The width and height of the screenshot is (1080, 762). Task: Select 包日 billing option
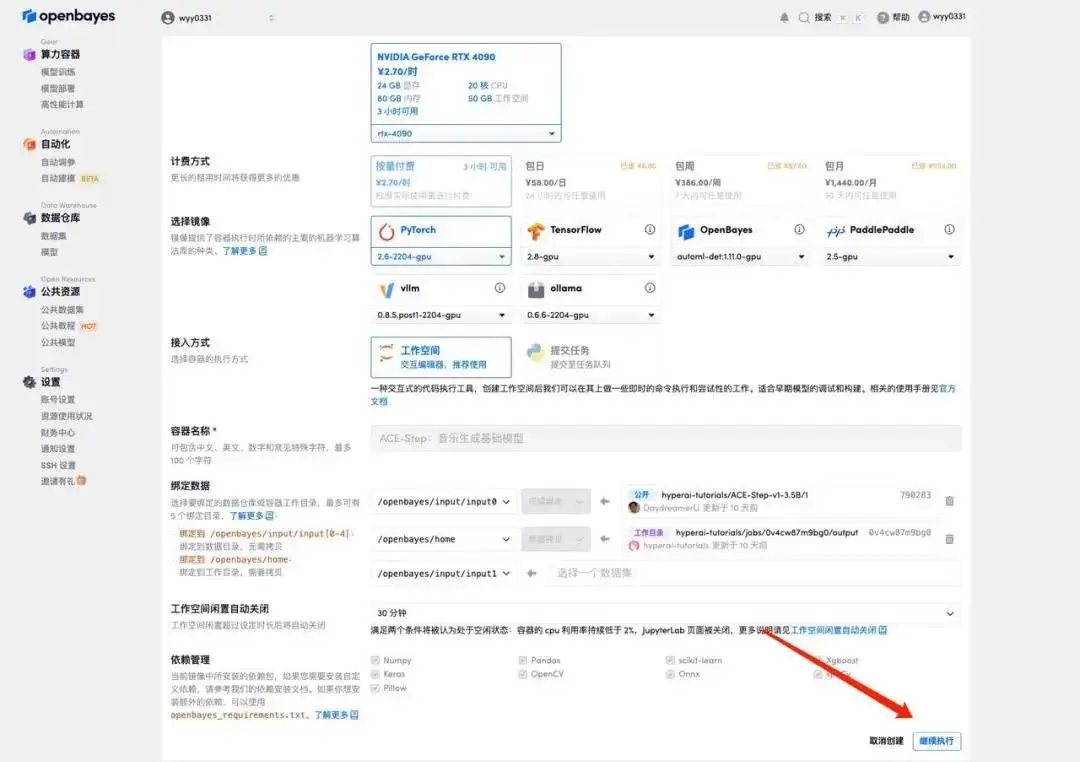click(x=590, y=181)
